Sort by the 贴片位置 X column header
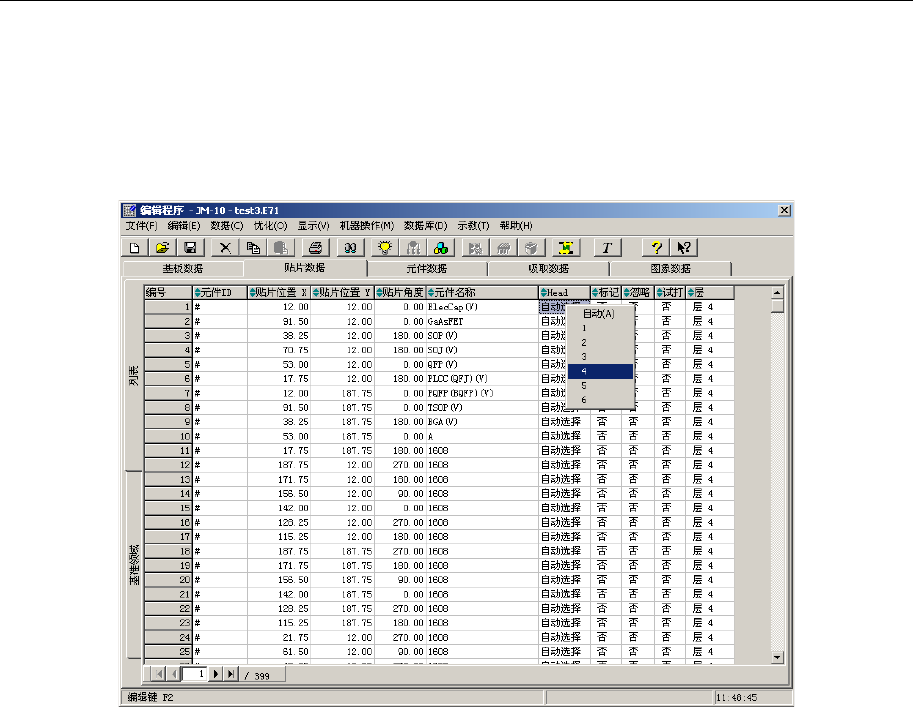This screenshot has width=913, height=707. pyautogui.click(x=279, y=292)
